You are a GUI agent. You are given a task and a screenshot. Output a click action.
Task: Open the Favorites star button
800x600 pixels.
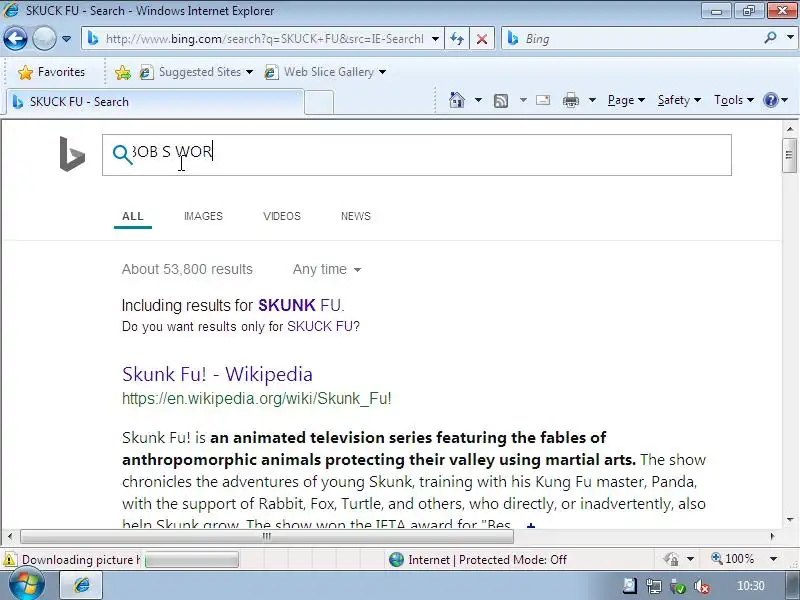51,72
